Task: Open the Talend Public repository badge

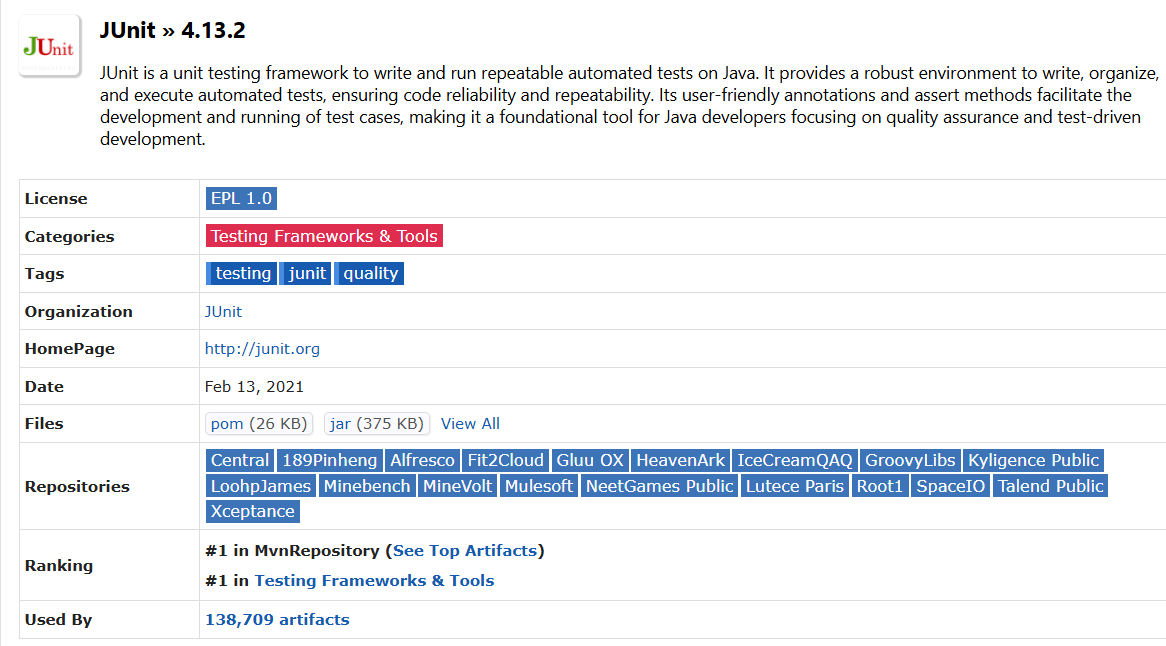Action: click(1050, 486)
